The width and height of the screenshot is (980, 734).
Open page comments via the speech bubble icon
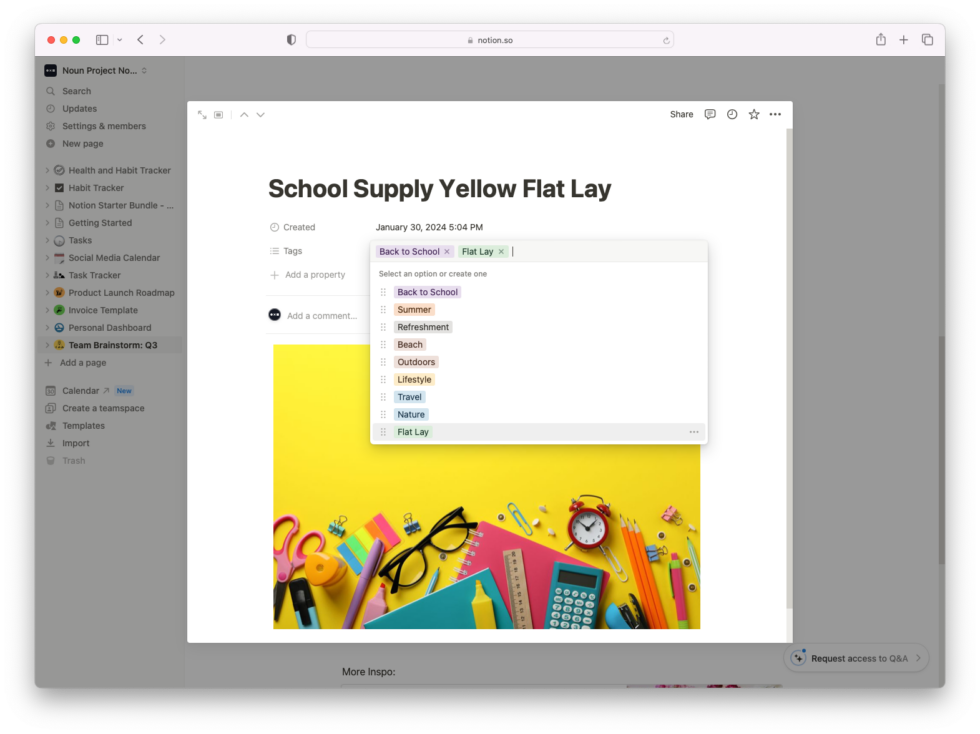pos(709,114)
